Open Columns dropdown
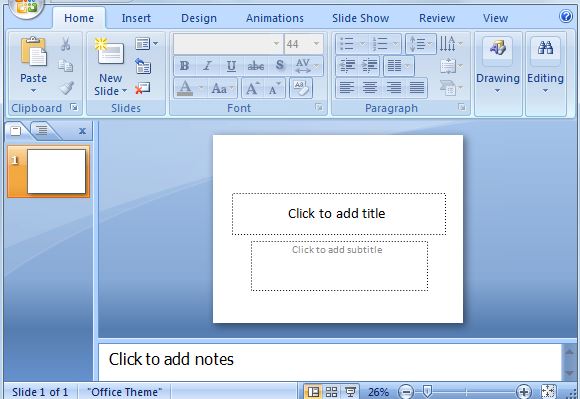Viewport: 580px width, 399px height. coord(398,66)
